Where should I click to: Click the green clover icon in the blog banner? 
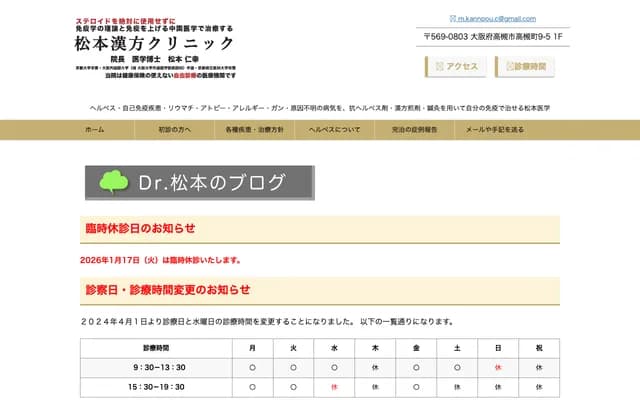pos(115,182)
